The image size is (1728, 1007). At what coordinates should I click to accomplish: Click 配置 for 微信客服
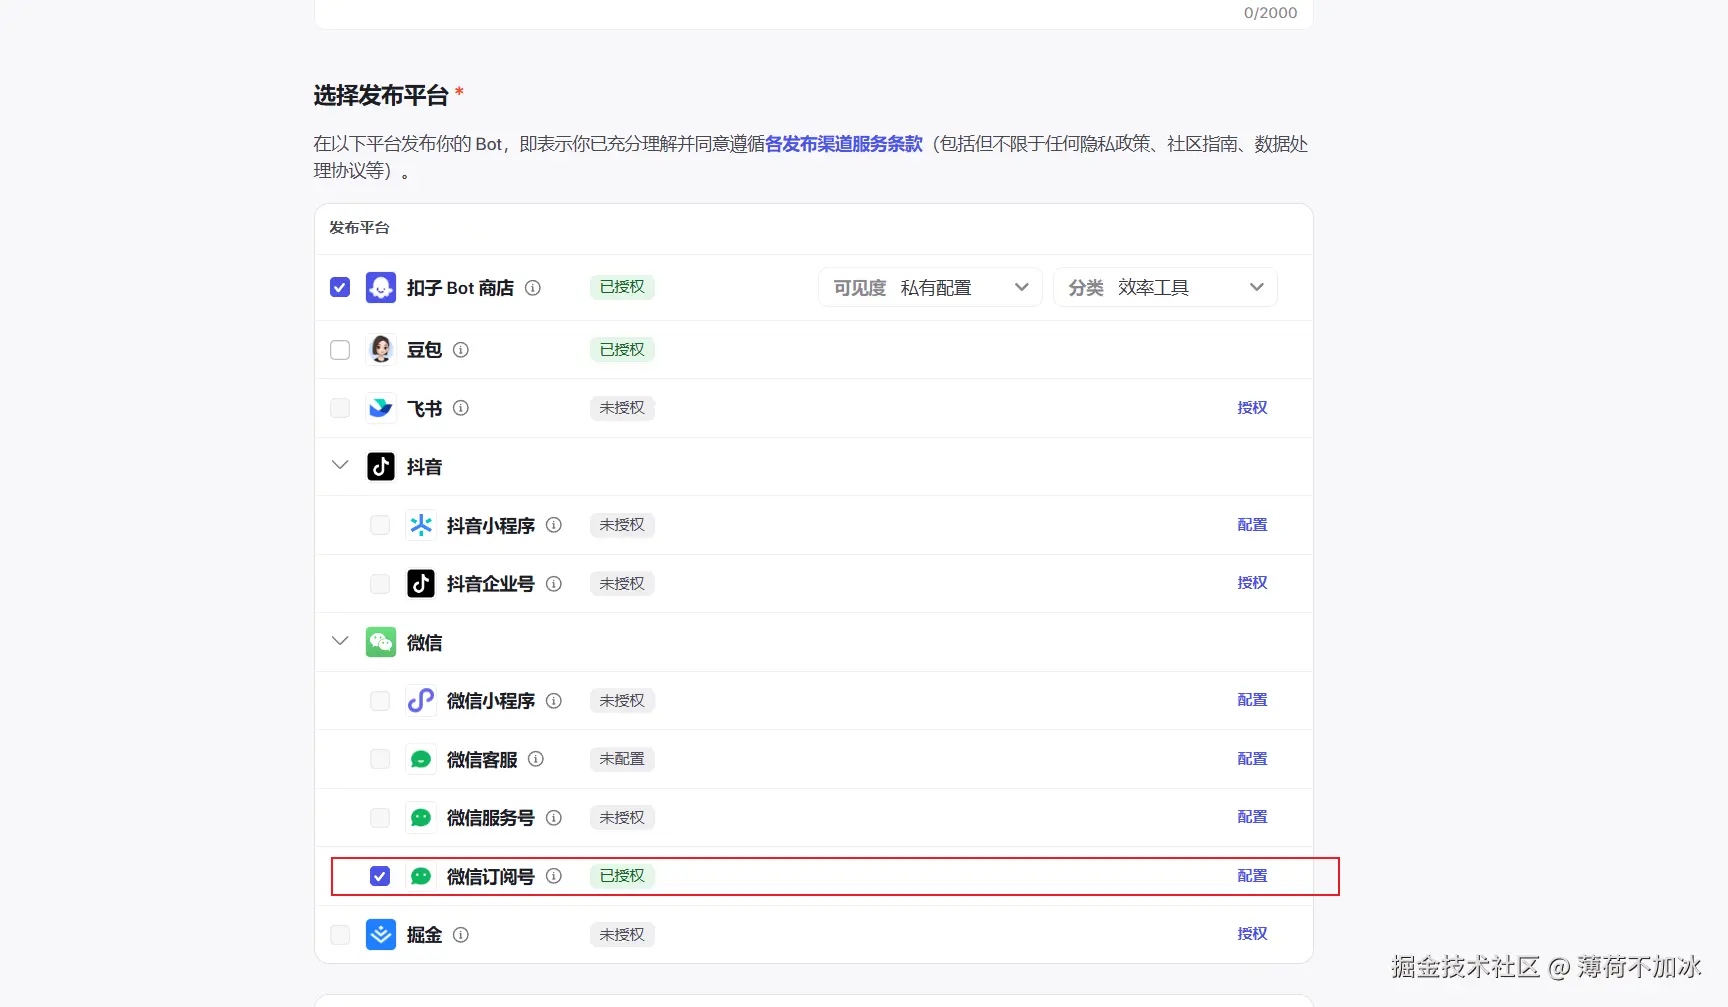1252,759
